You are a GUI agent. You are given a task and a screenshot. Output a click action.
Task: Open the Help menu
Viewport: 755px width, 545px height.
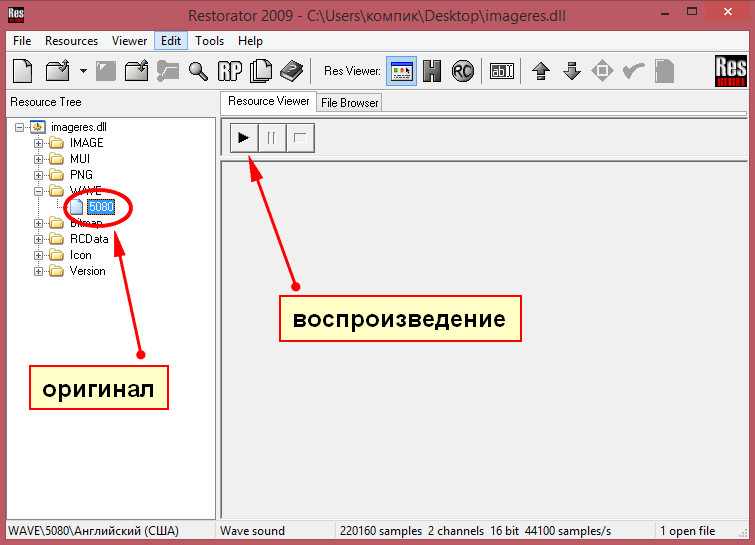point(250,41)
